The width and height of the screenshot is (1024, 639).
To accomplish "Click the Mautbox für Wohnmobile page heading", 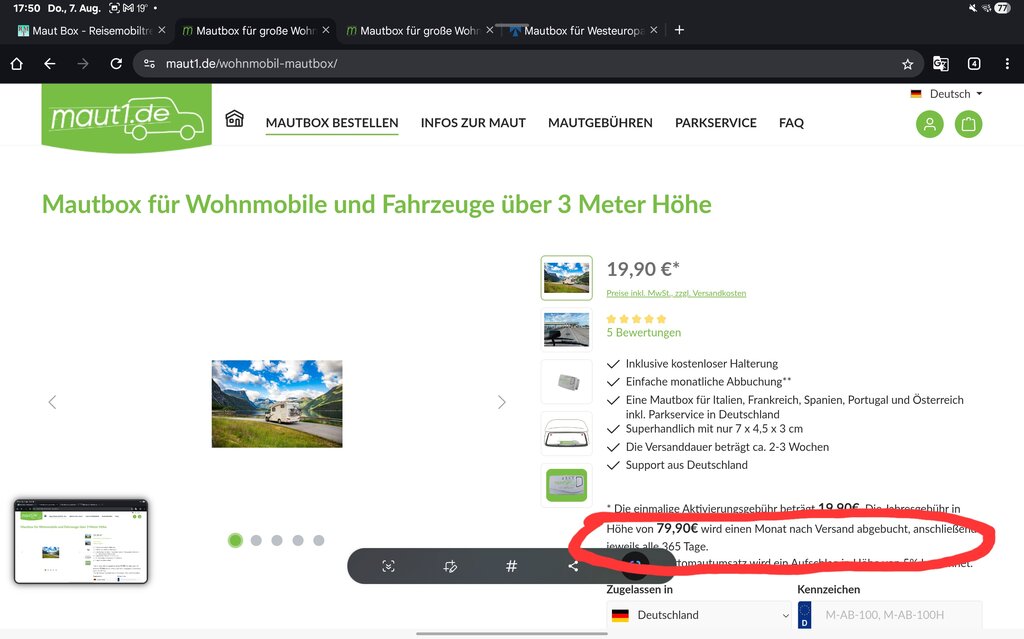I will (377, 205).
